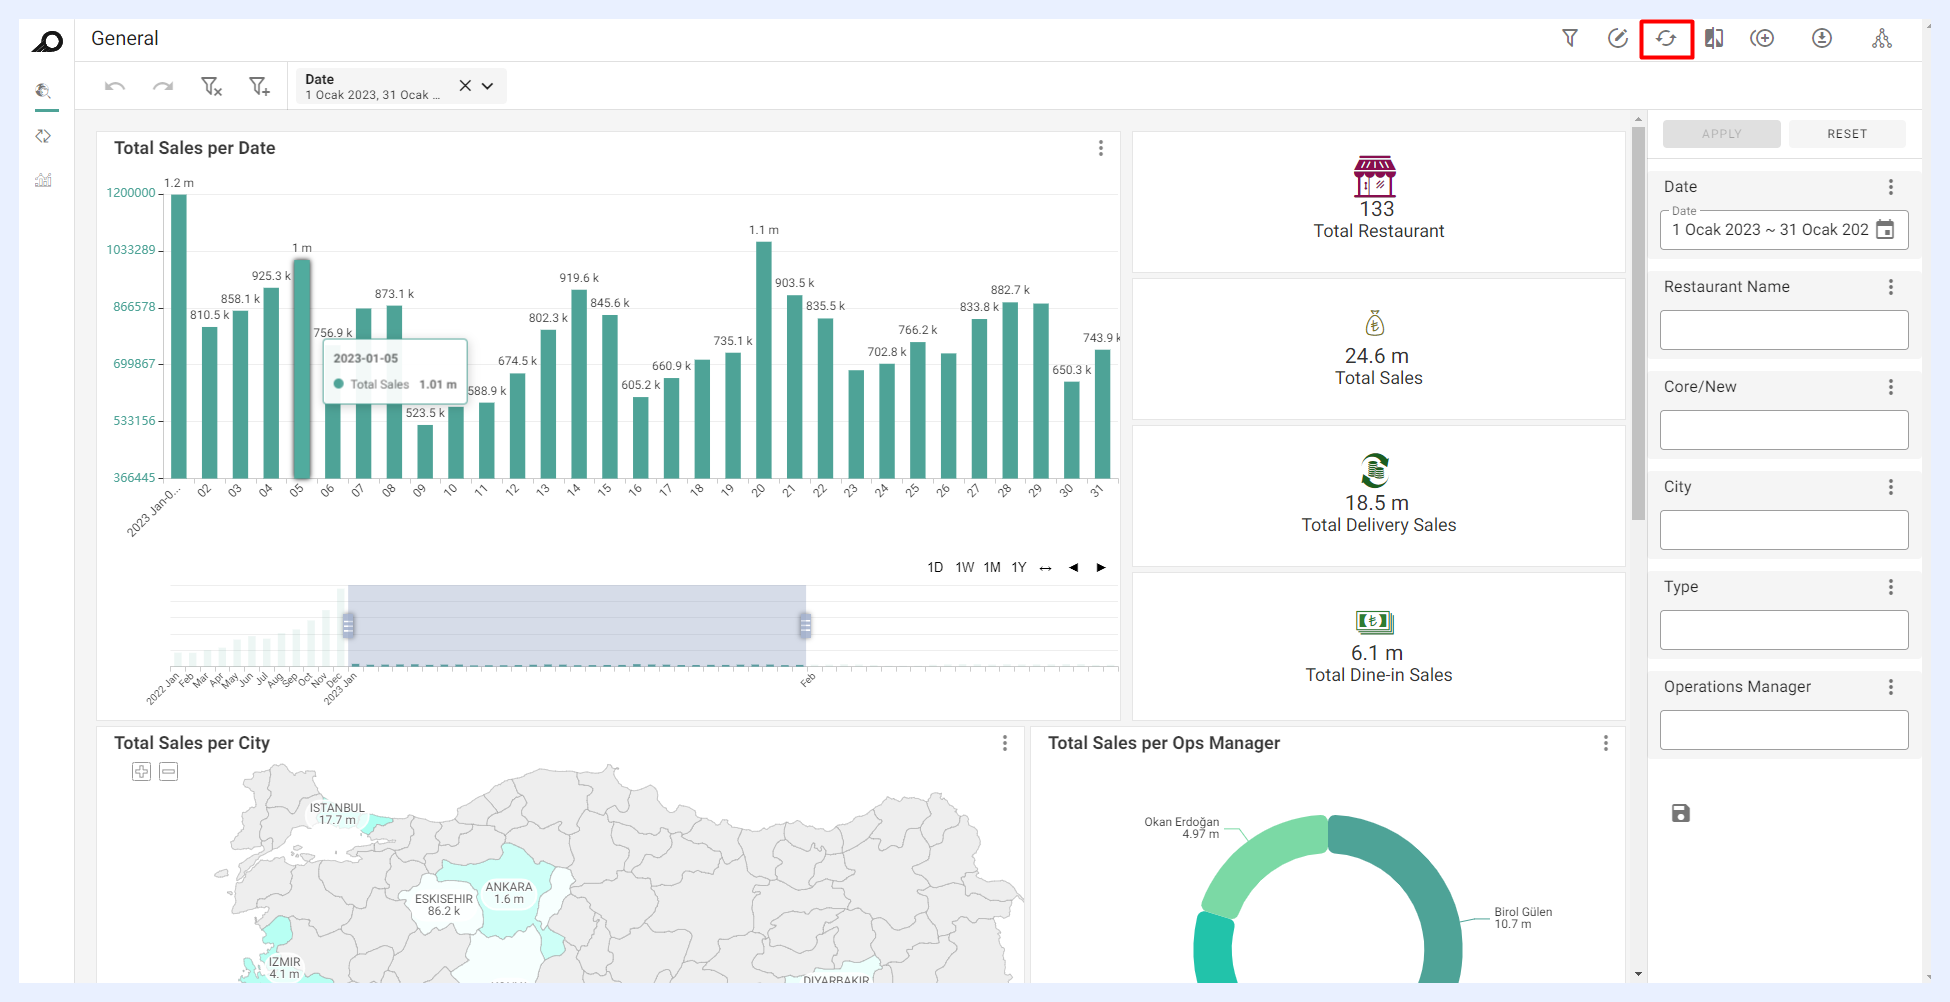Viewport: 1950px width, 1002px height.
Task: Clear all filters with funnel-x icon
Action: [211, 86]
